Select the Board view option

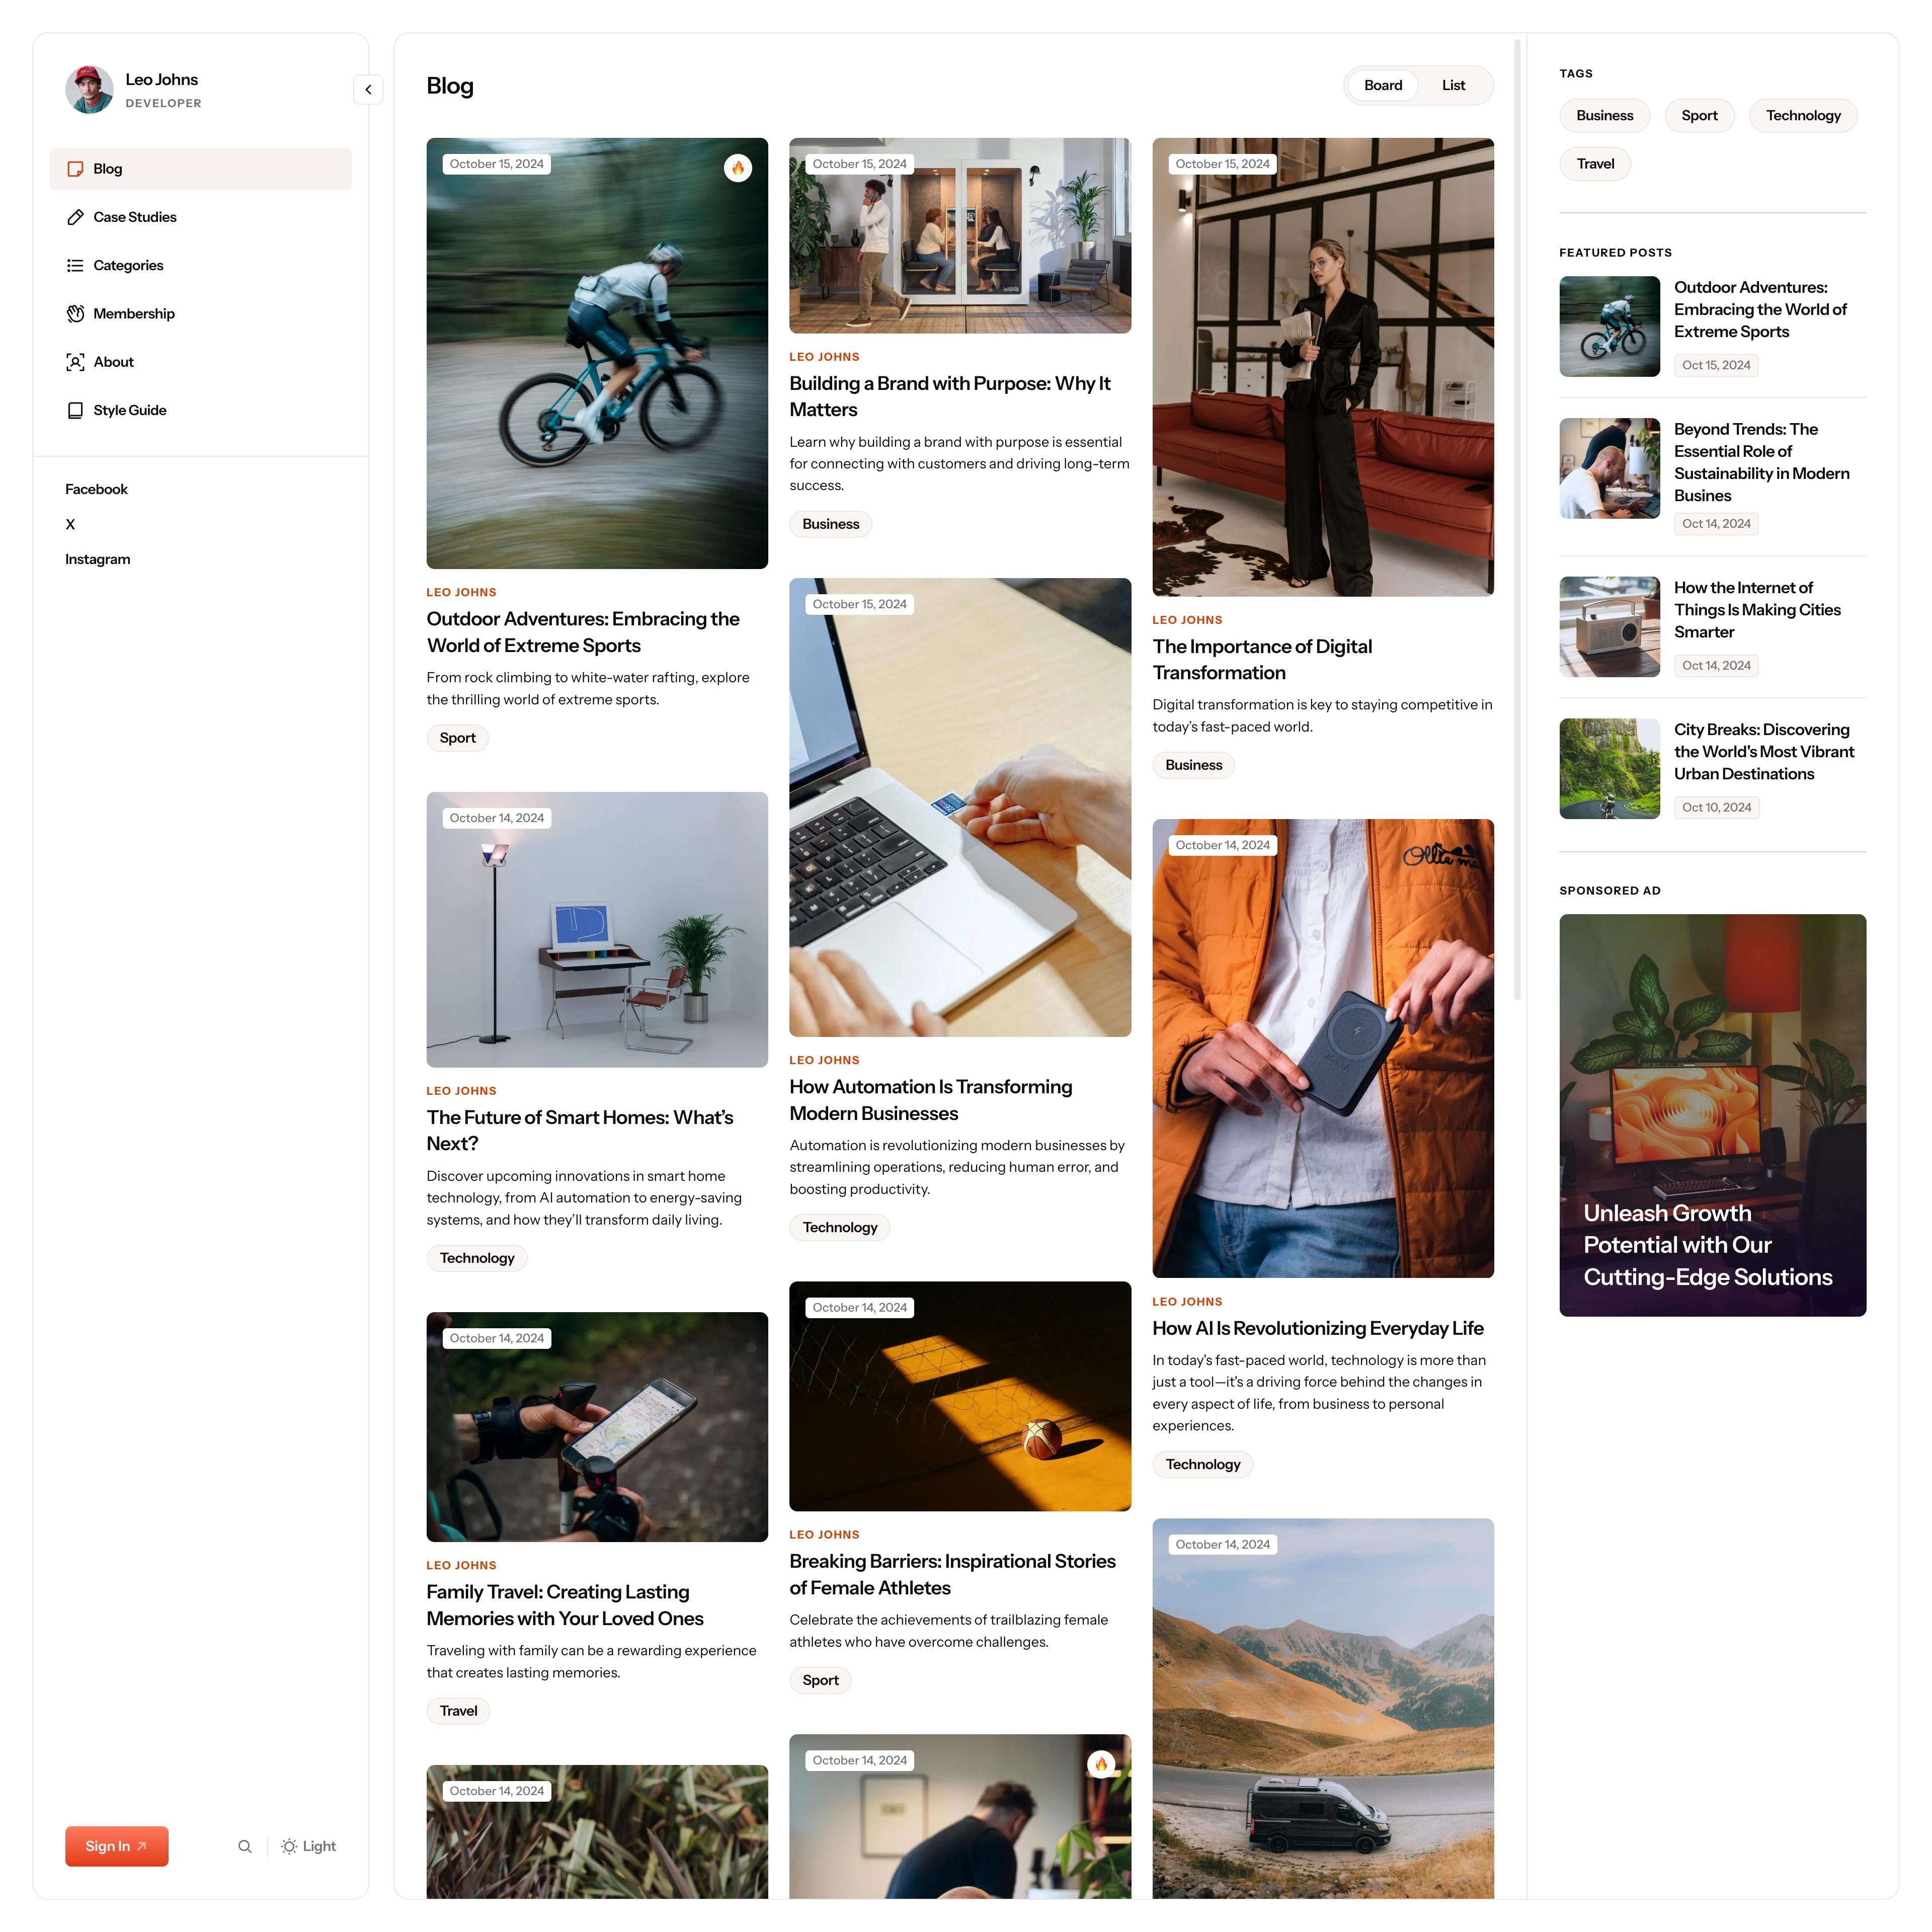(x=1383, y=85)
